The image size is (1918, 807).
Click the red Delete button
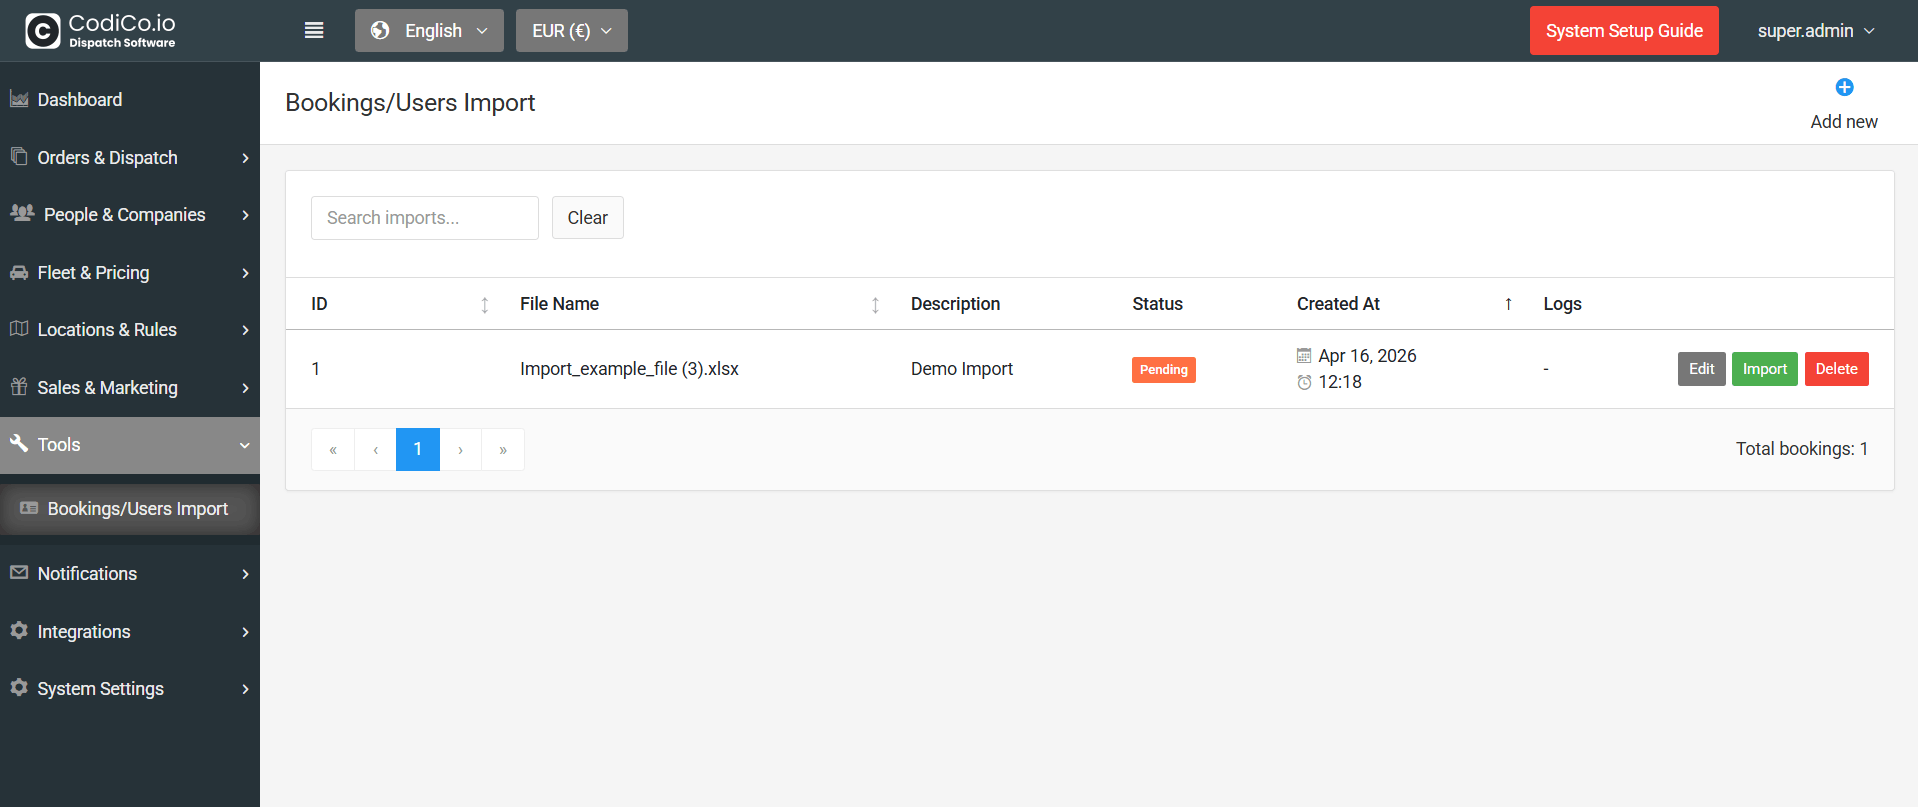pyautogui.click(x=1836, y=369)
